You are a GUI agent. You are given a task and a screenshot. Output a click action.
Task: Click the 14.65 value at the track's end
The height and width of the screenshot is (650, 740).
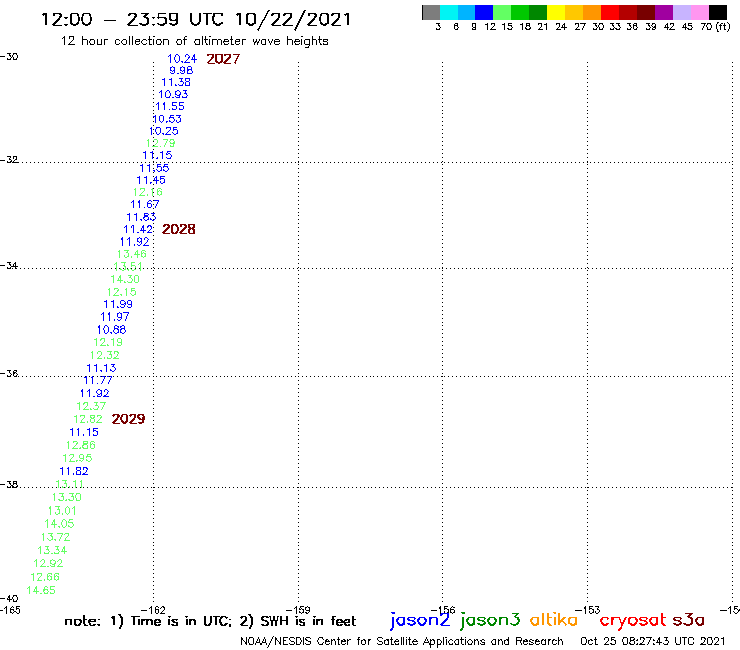41,590
